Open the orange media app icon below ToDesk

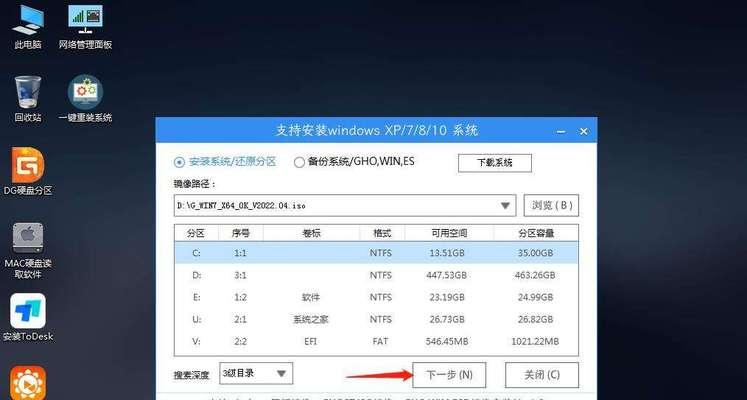(x=28, y=383)
